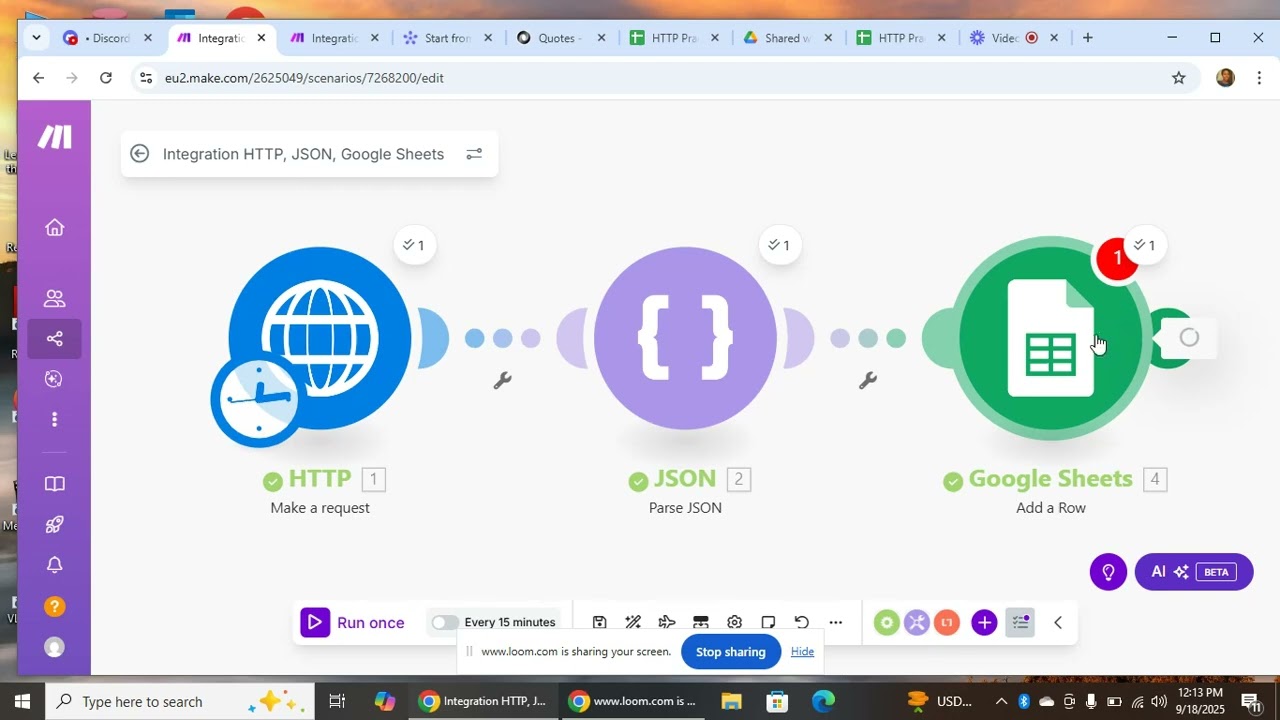Open the rocket What's new icon
This screenshot has height=720, width=1280.
[x=55, y=524]
